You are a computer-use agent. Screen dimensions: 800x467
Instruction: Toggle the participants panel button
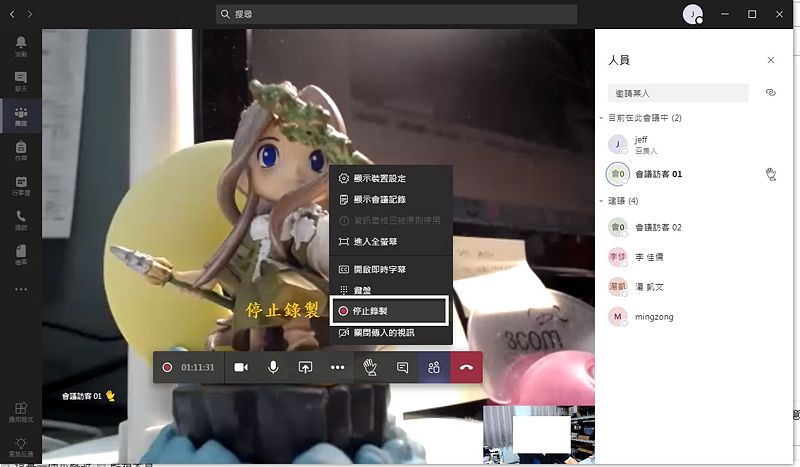[434, 367]
